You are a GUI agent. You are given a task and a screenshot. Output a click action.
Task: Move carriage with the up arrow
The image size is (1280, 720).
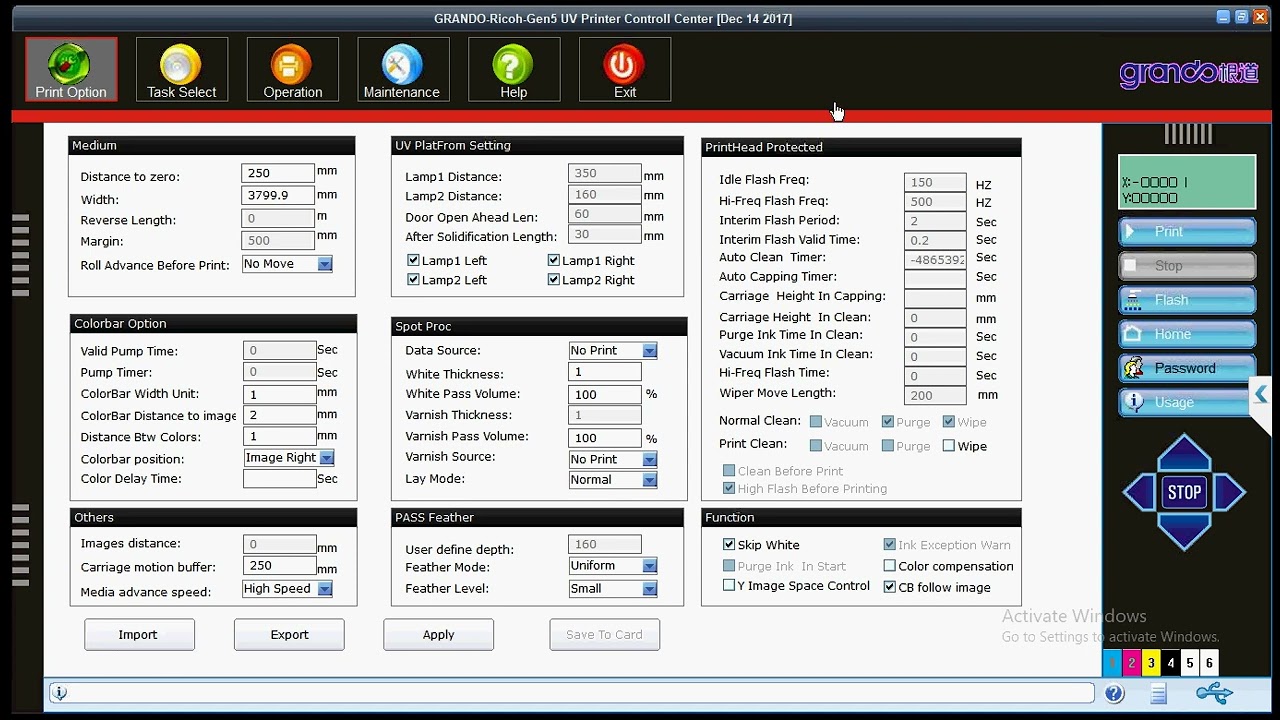pos(1185,453)
